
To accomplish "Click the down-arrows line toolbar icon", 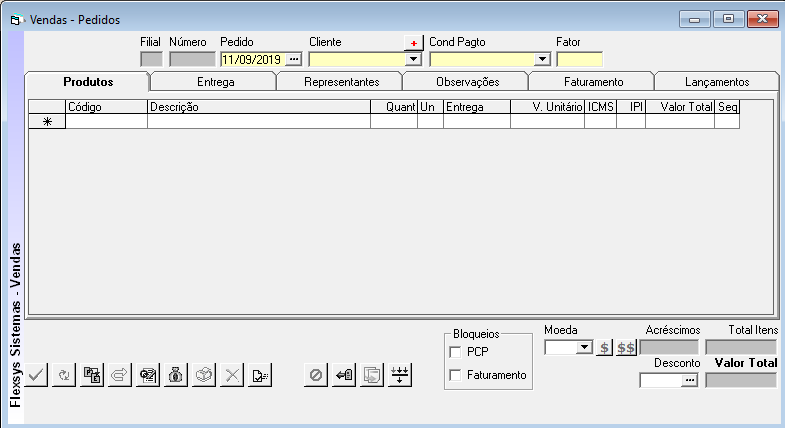I will [x=400, y=375].
